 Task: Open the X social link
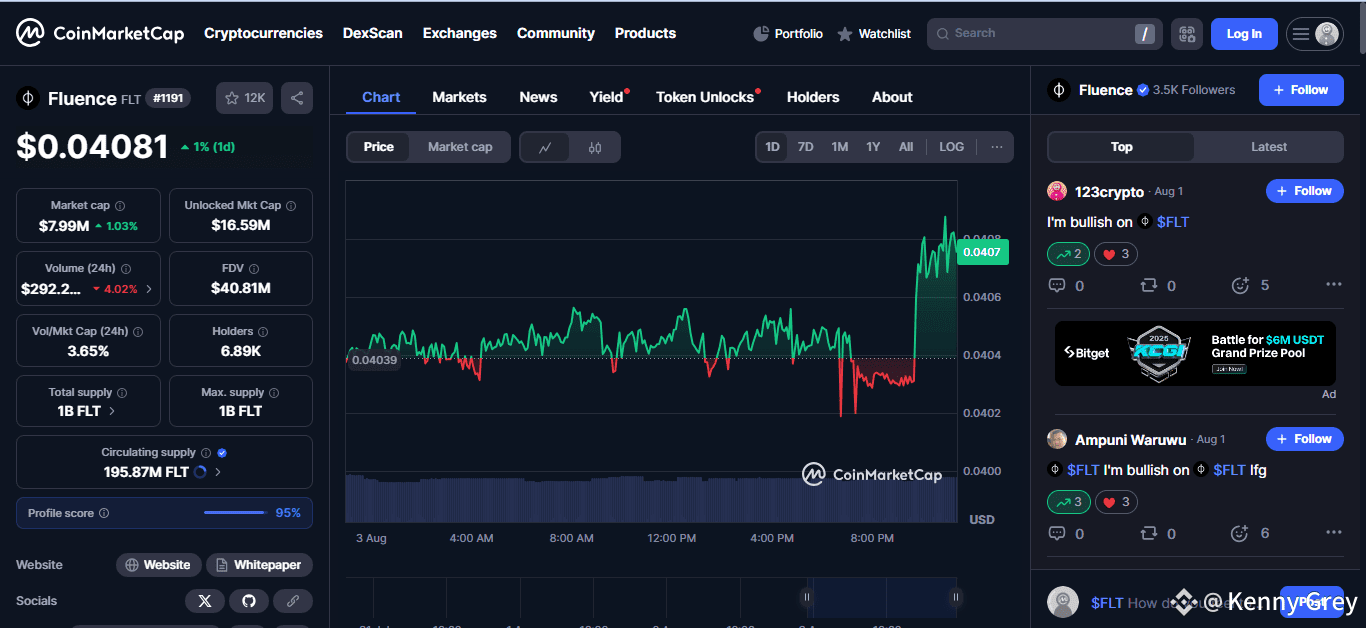[x=205, y=601]
